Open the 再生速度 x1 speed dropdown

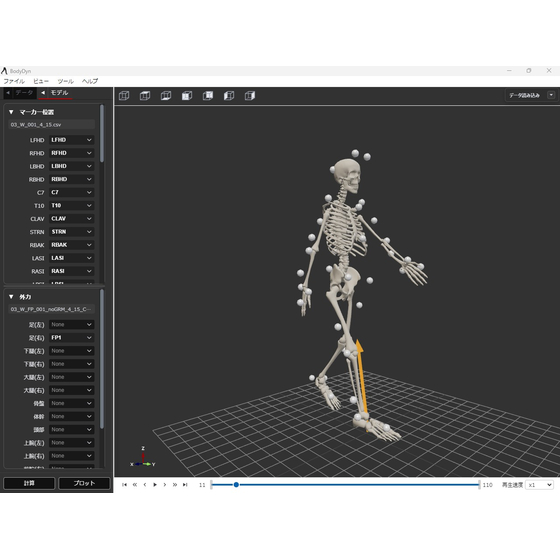coord(539,485)
